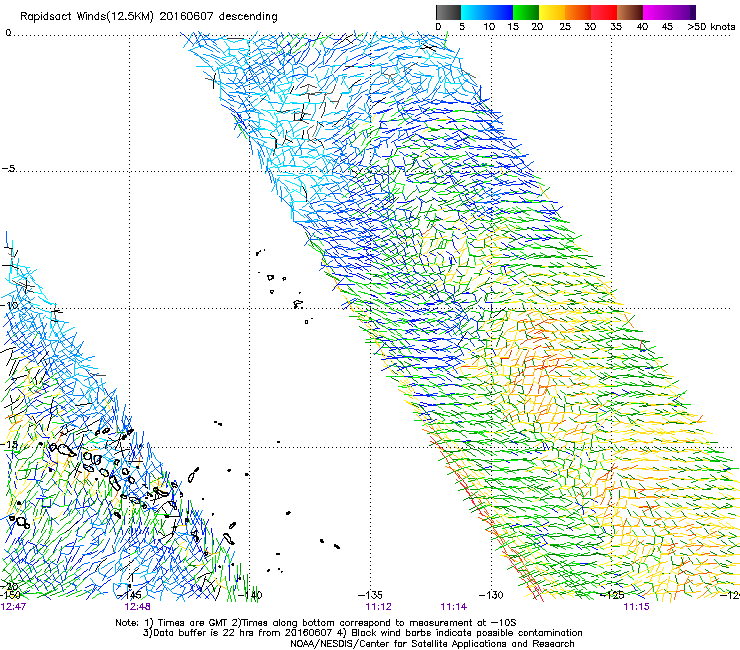This screenshot has height=650, width=740.
Task: Click the '>50 knots' legend label
Action: (711, 27)
